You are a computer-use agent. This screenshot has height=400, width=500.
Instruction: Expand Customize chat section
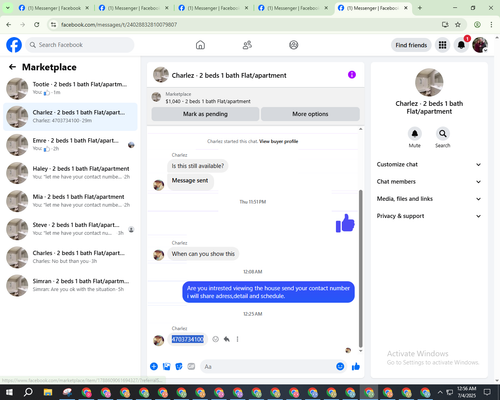429,164
